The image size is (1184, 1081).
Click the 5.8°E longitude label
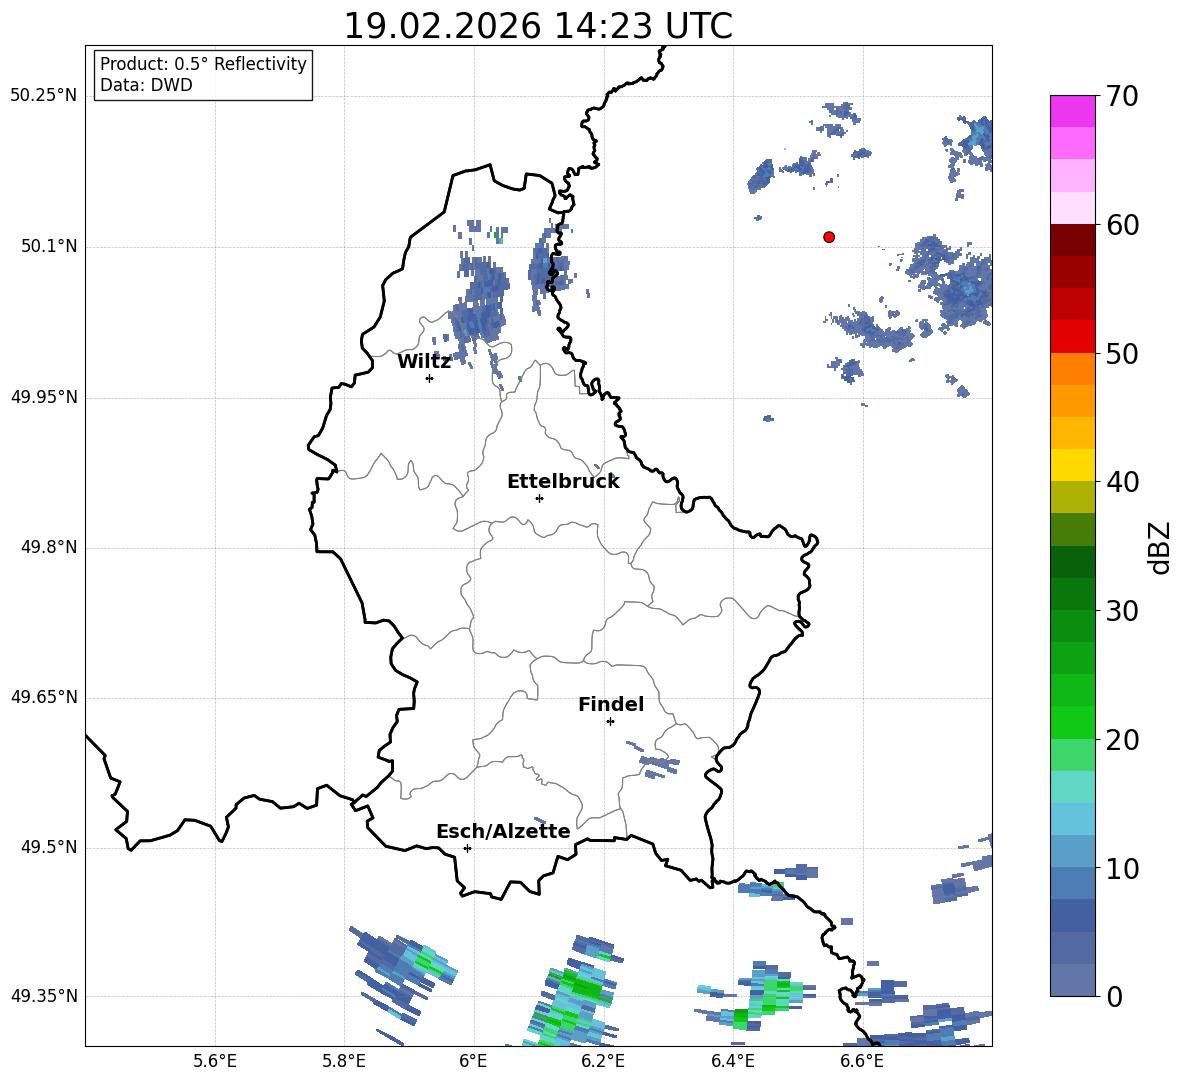(x=344, y=1062)
